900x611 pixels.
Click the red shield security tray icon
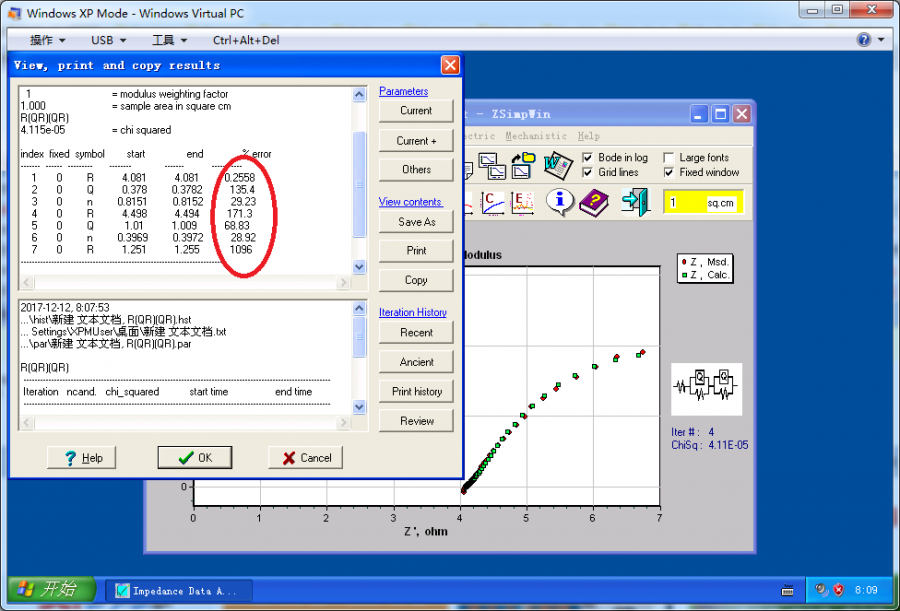click(839, 590)
